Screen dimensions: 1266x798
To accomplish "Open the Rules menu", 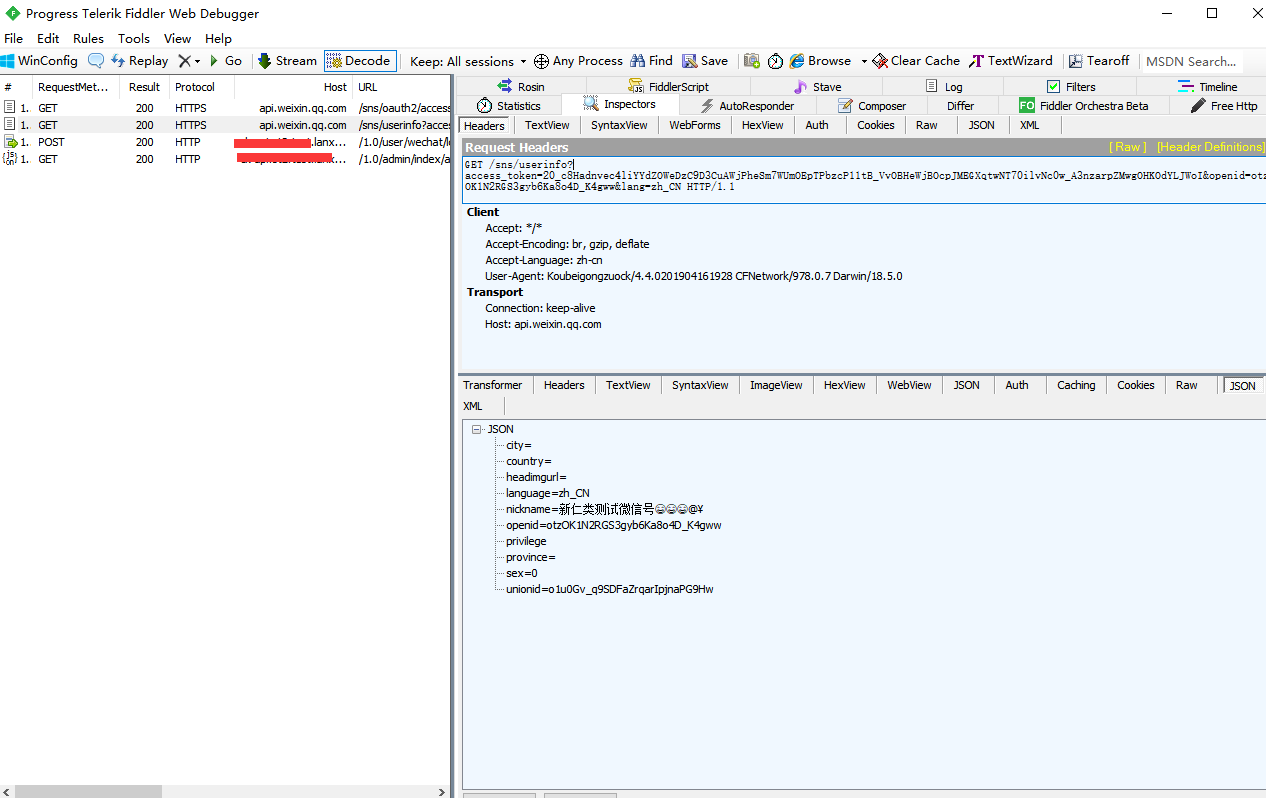I will tap(88, 38).
